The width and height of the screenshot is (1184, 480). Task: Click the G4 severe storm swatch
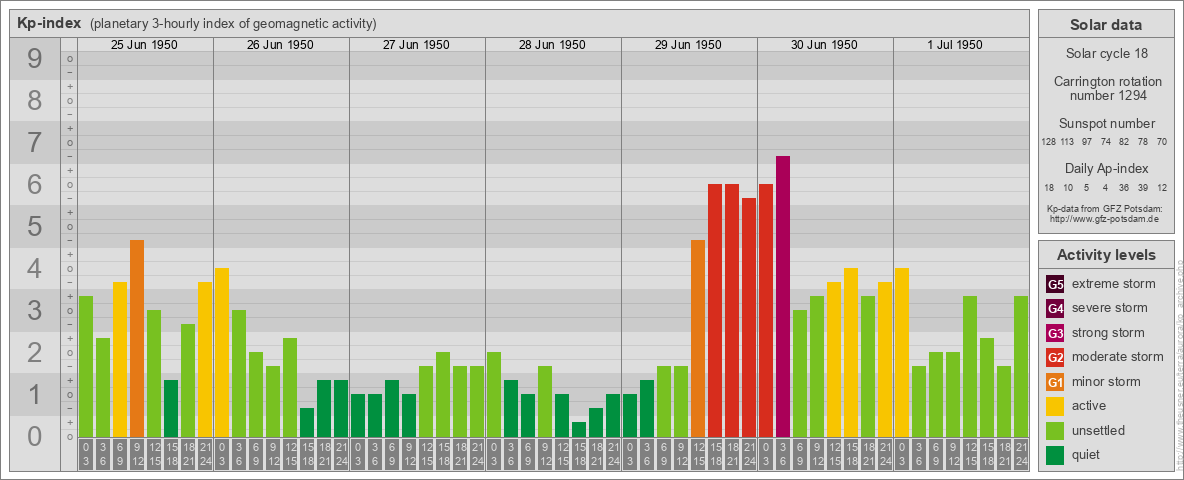[1055, 308]
